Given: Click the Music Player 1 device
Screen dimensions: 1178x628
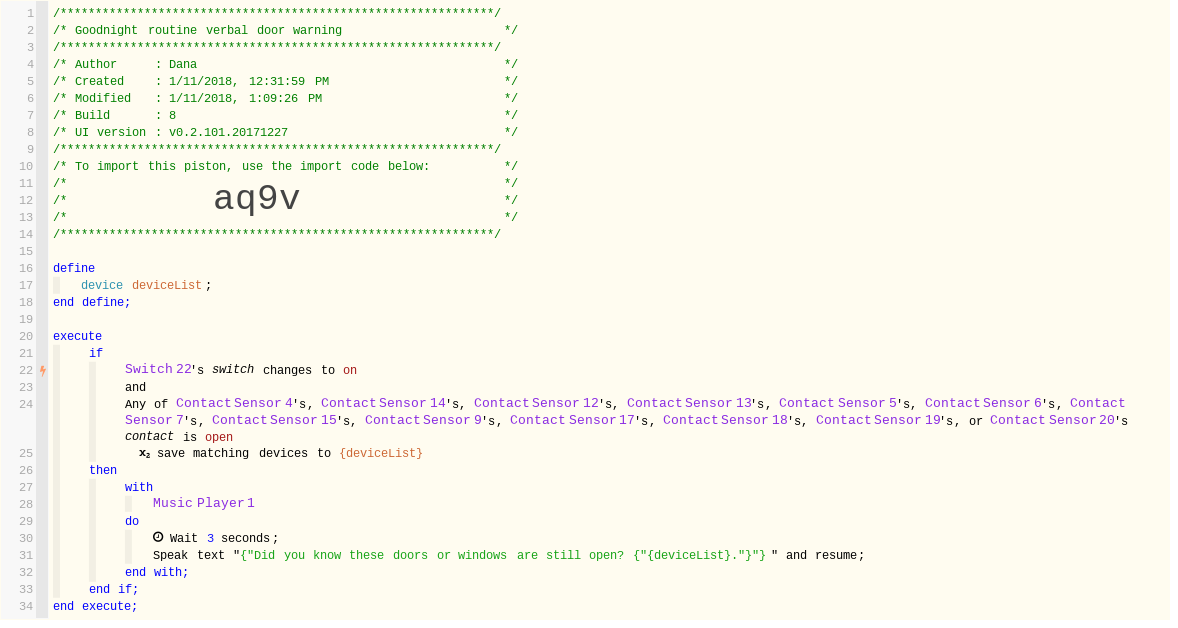Looking at the screenshot, I should tap(203, 503).
